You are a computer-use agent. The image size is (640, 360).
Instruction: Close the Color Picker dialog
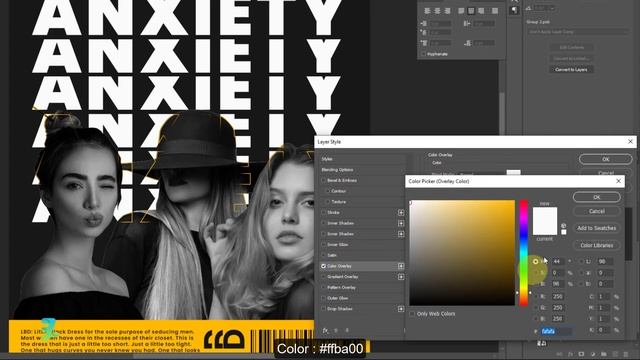618,181
